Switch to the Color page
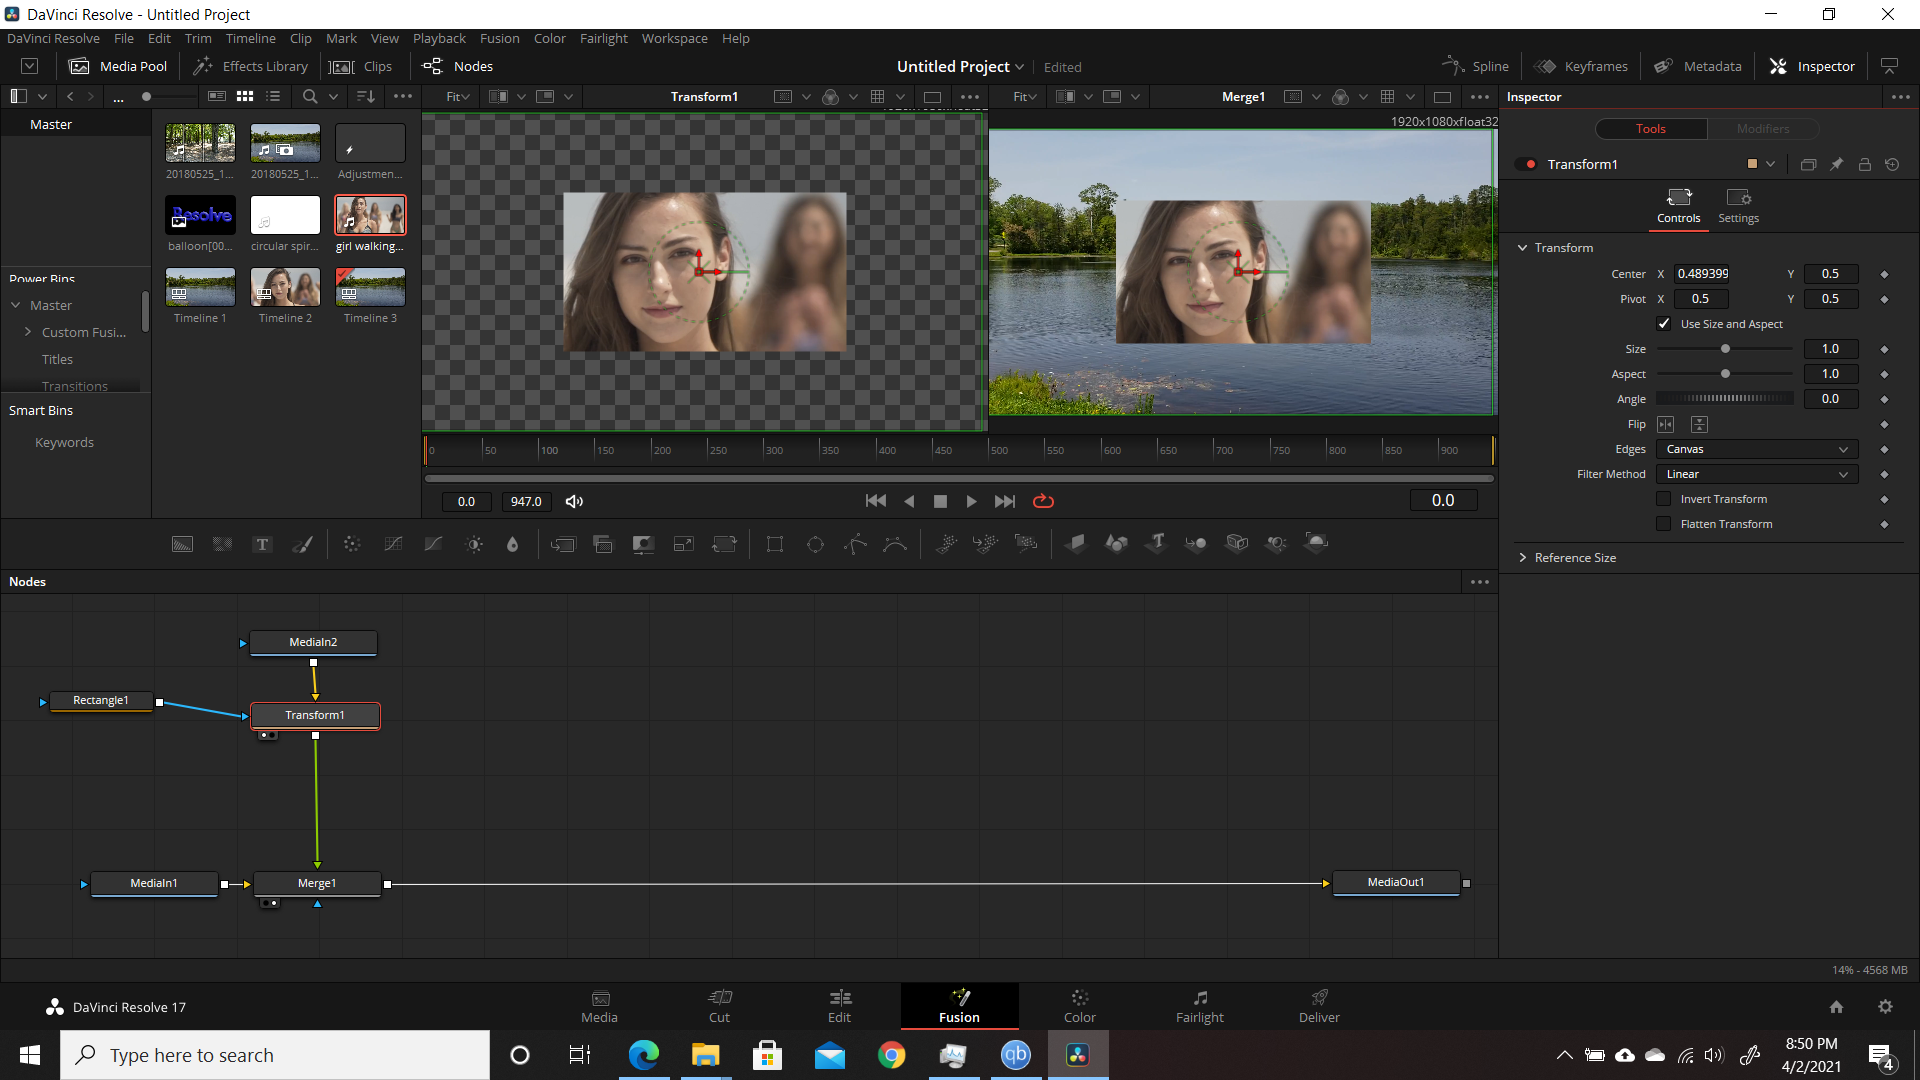1920x1080 pixels. click(1079, 1006)
